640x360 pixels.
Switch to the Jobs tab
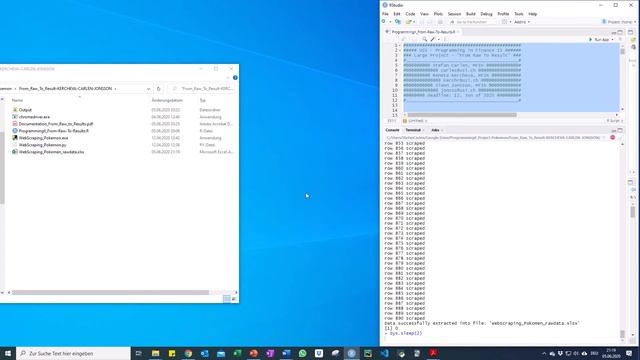point(436,130)
